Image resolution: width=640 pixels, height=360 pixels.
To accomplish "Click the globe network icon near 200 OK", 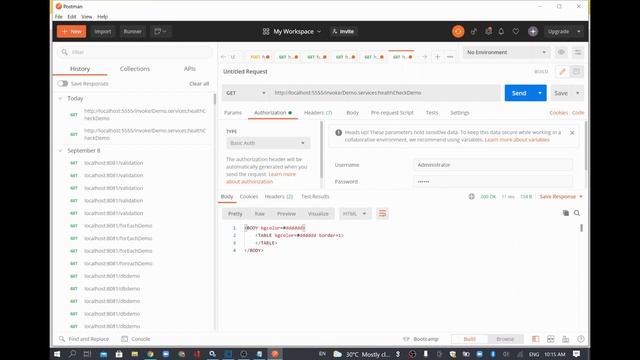I will (471, 196).
